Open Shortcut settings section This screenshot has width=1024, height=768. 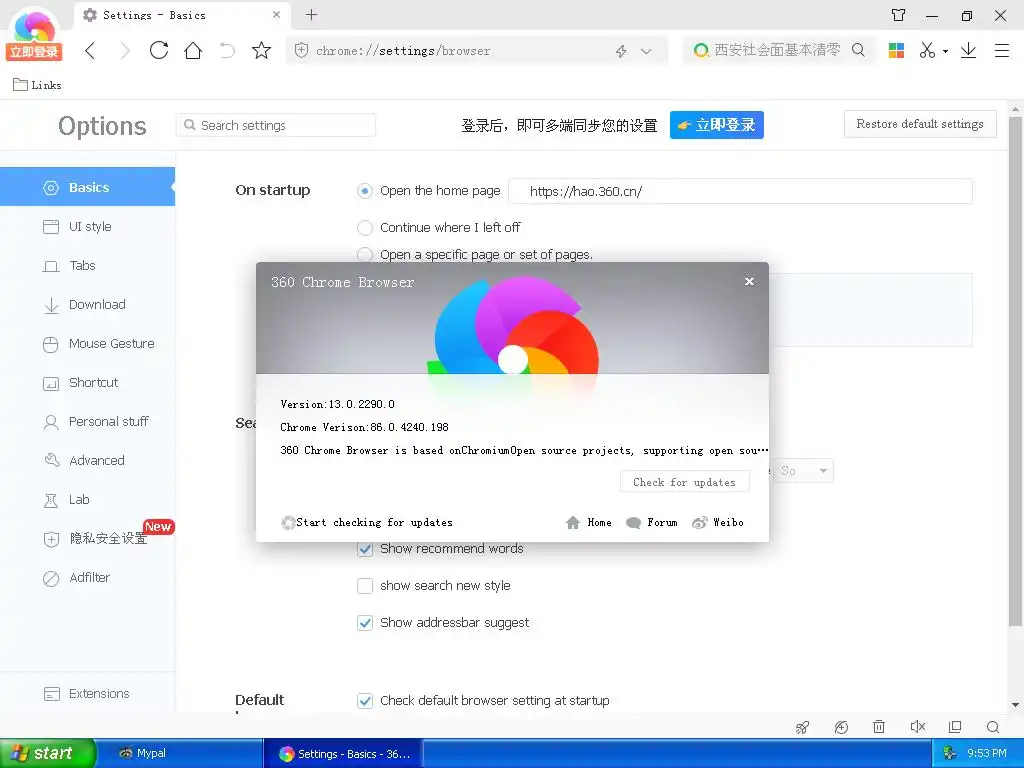(88, 382)
